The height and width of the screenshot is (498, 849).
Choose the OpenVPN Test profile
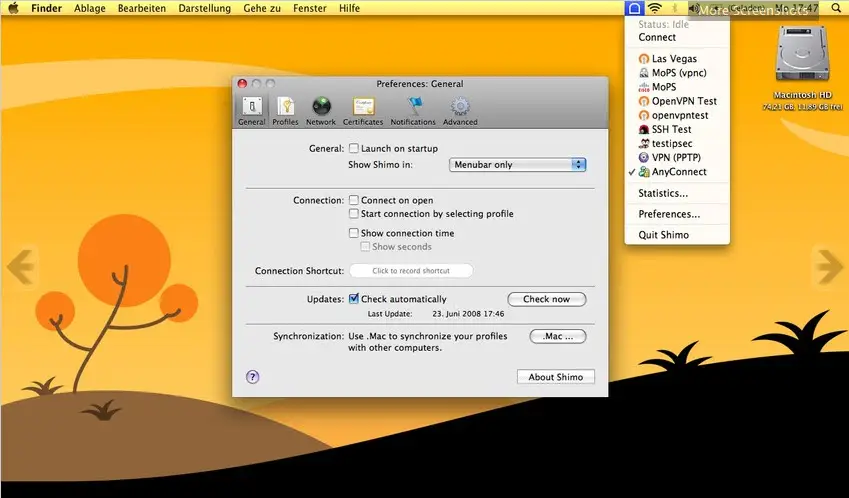[677, 101]
